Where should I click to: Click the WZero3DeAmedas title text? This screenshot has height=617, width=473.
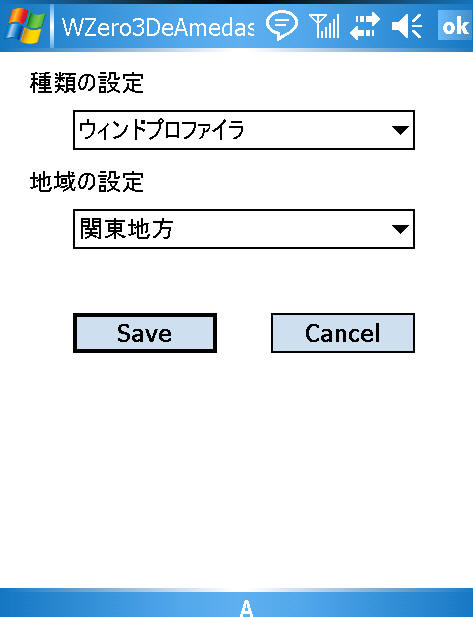point(158,27)
